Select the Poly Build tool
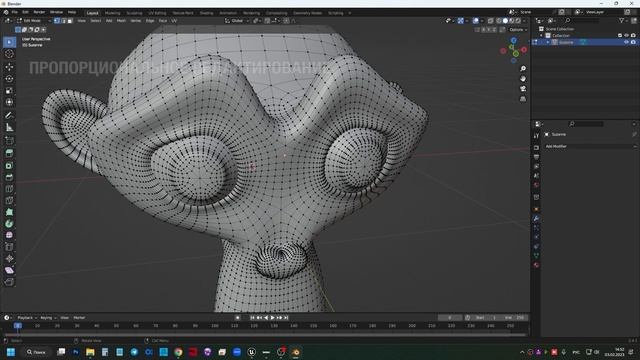Screen dimensions: 640x360 click(9, 212)
